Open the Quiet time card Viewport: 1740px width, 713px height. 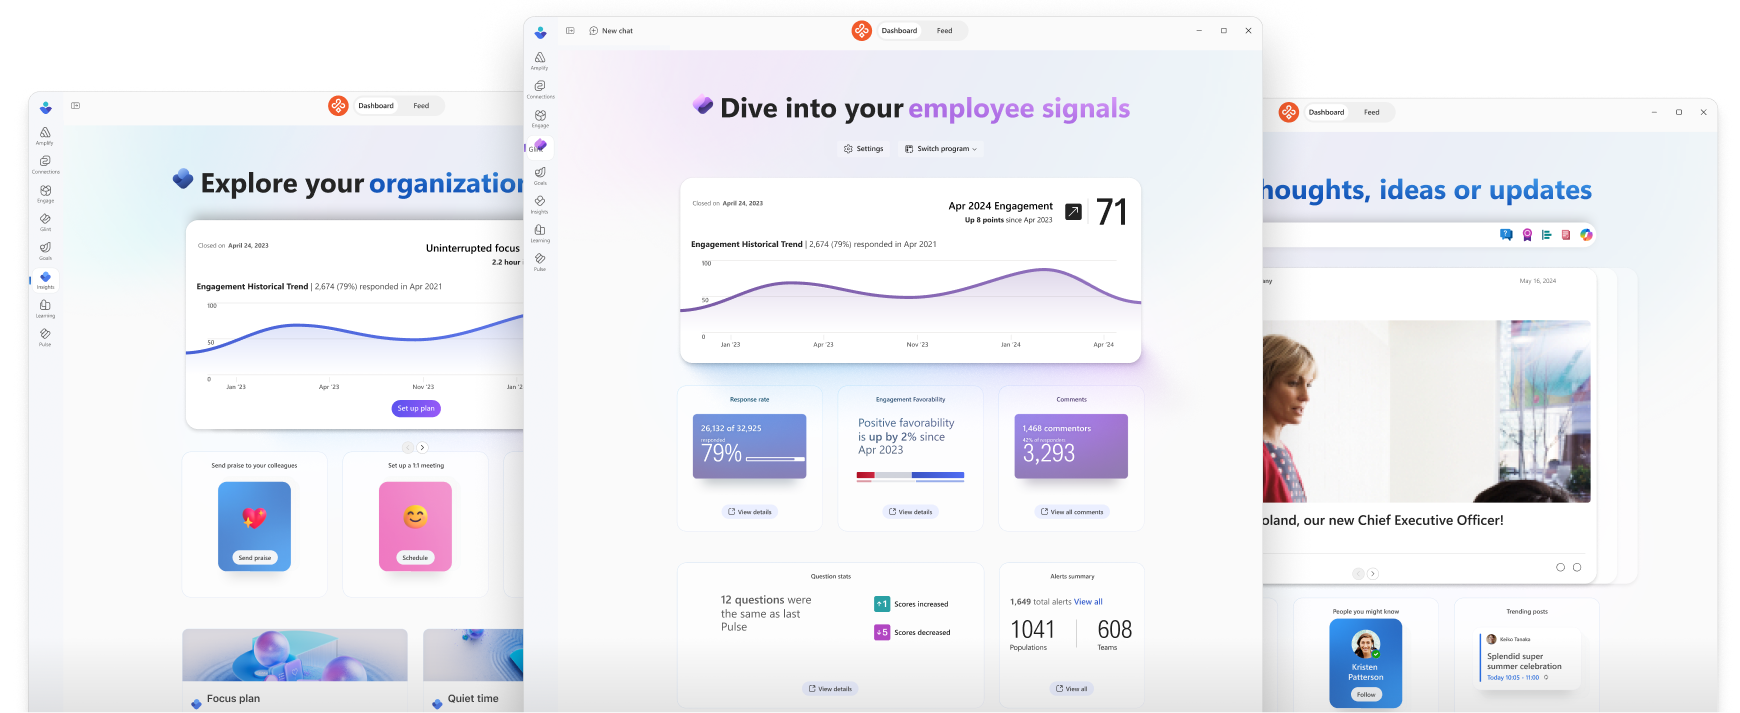click(473, 670)
